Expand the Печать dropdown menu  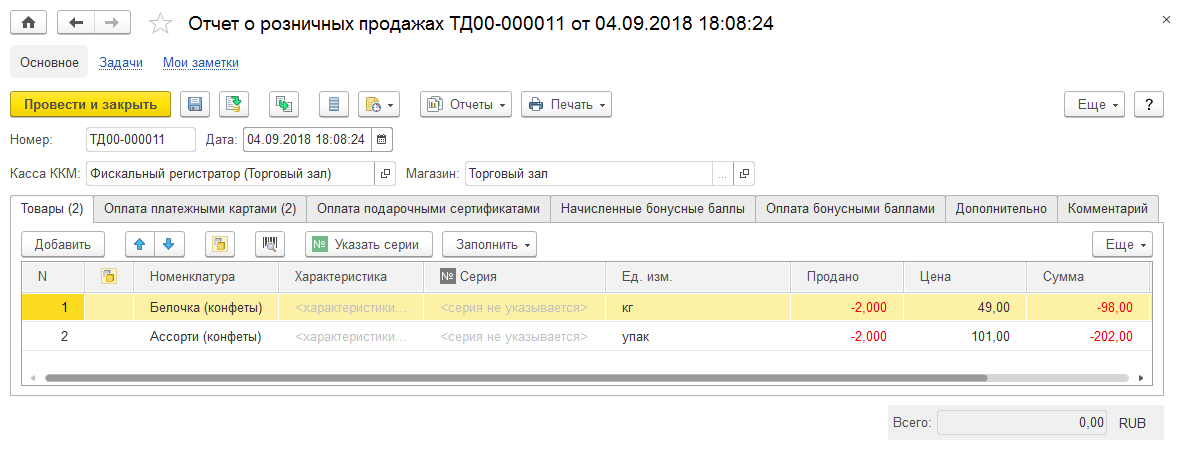click(566, 104)
